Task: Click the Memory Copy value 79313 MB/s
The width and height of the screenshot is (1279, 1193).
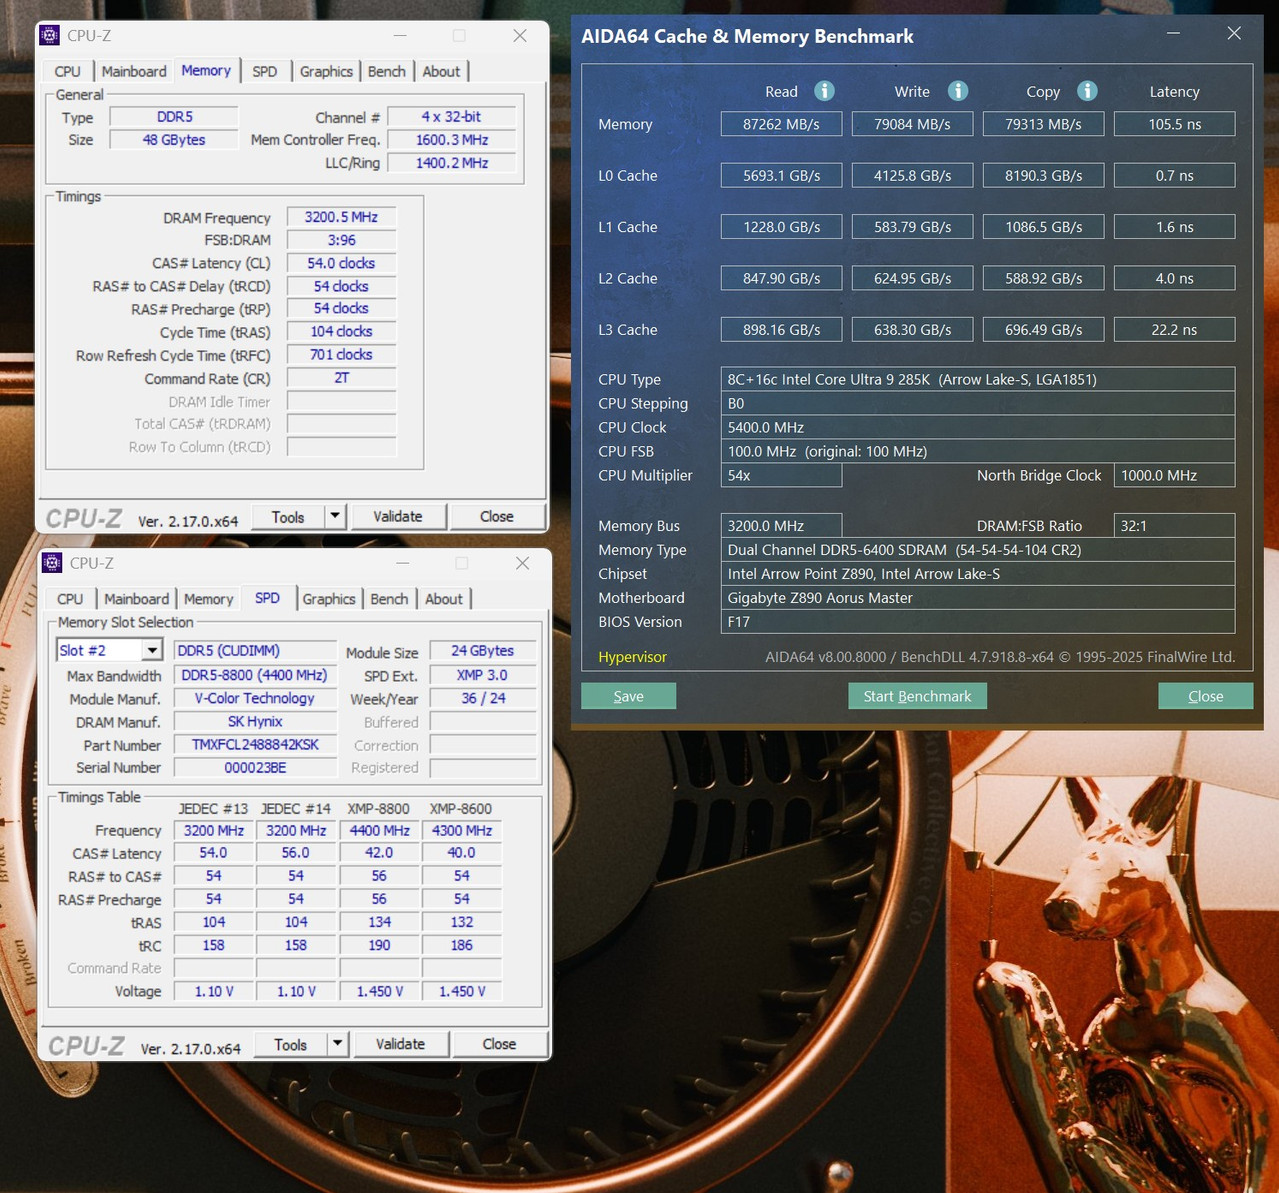Action: pos(1043,124)
